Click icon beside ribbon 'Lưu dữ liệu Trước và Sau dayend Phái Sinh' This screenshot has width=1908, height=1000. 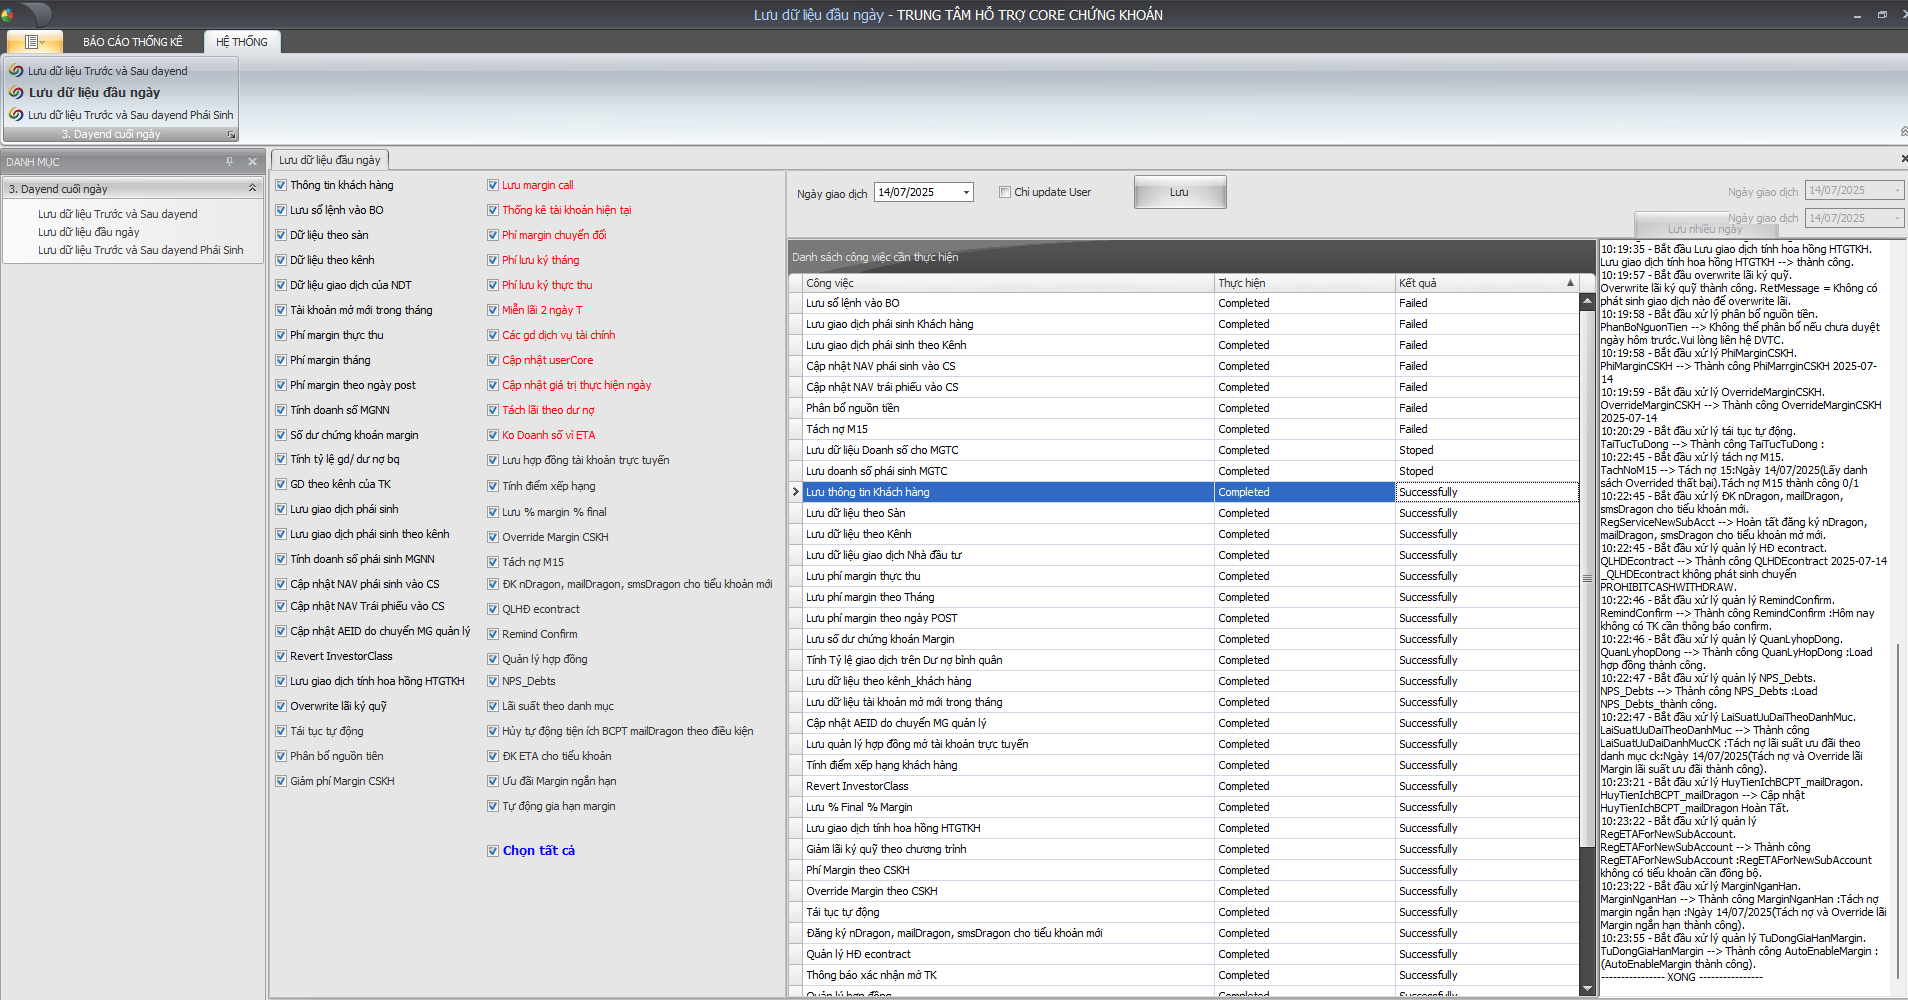pyautogui.click(x=16, y=115)
